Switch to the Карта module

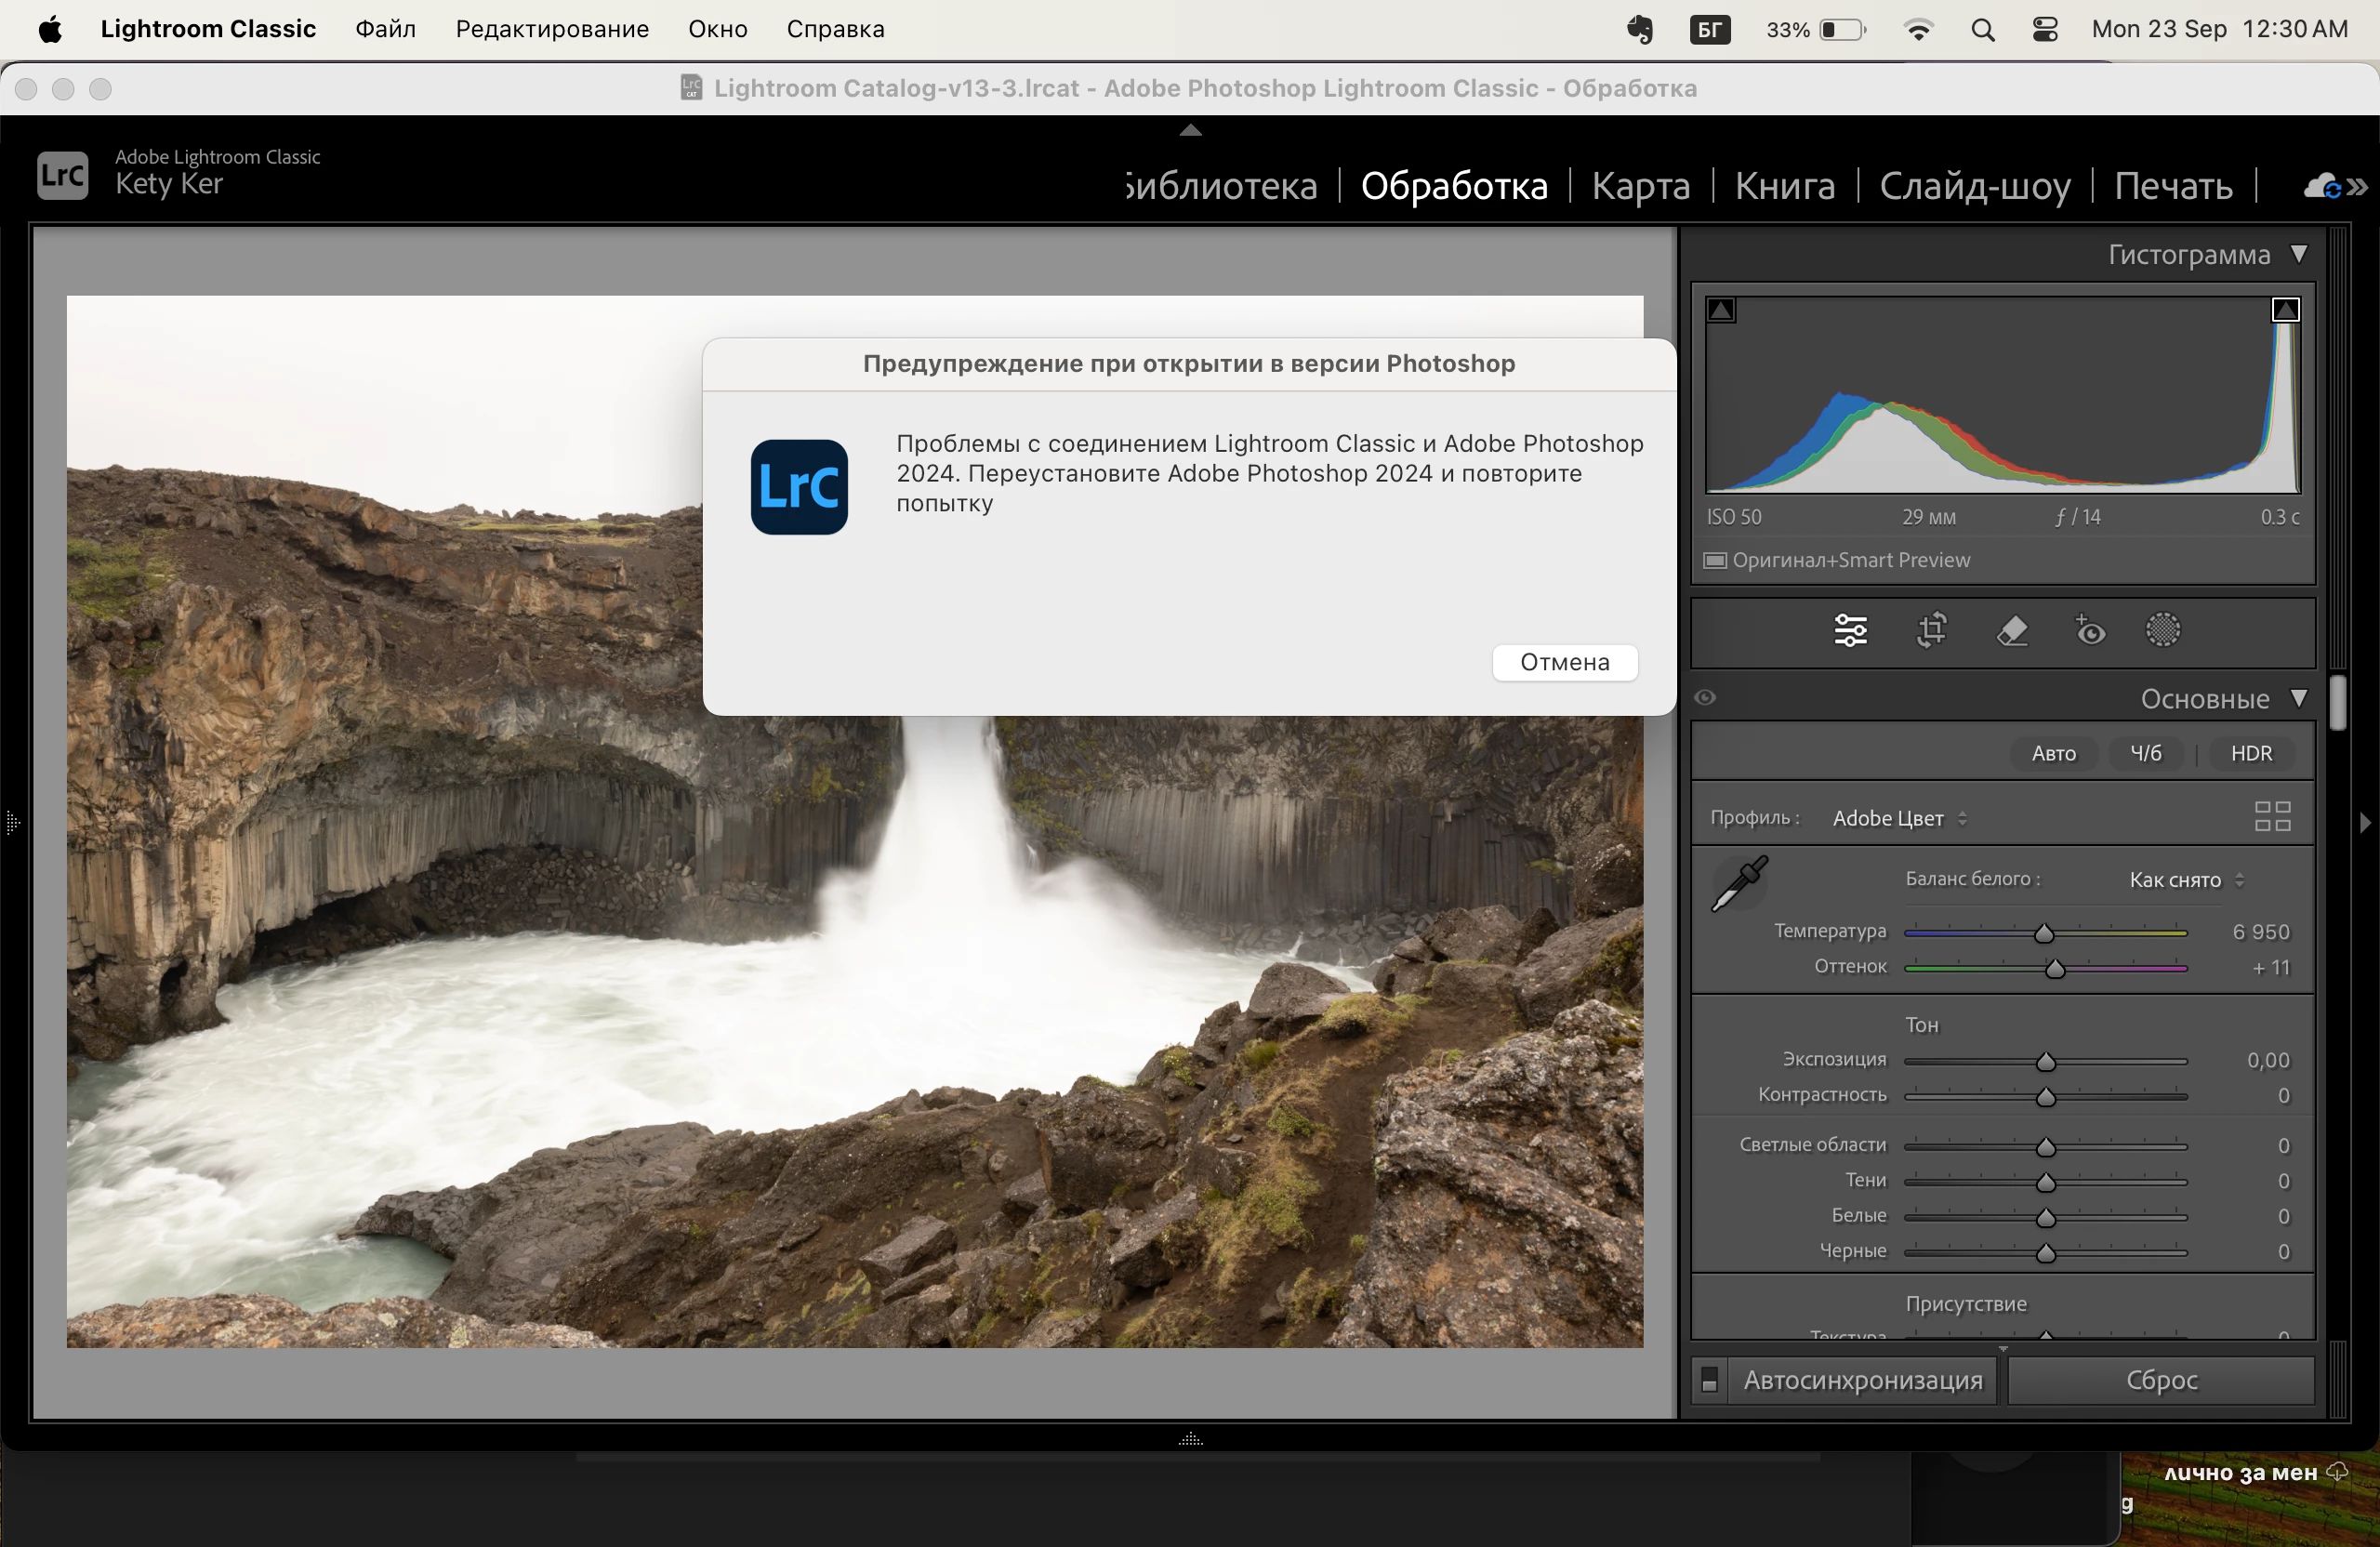pos(1640,186)
